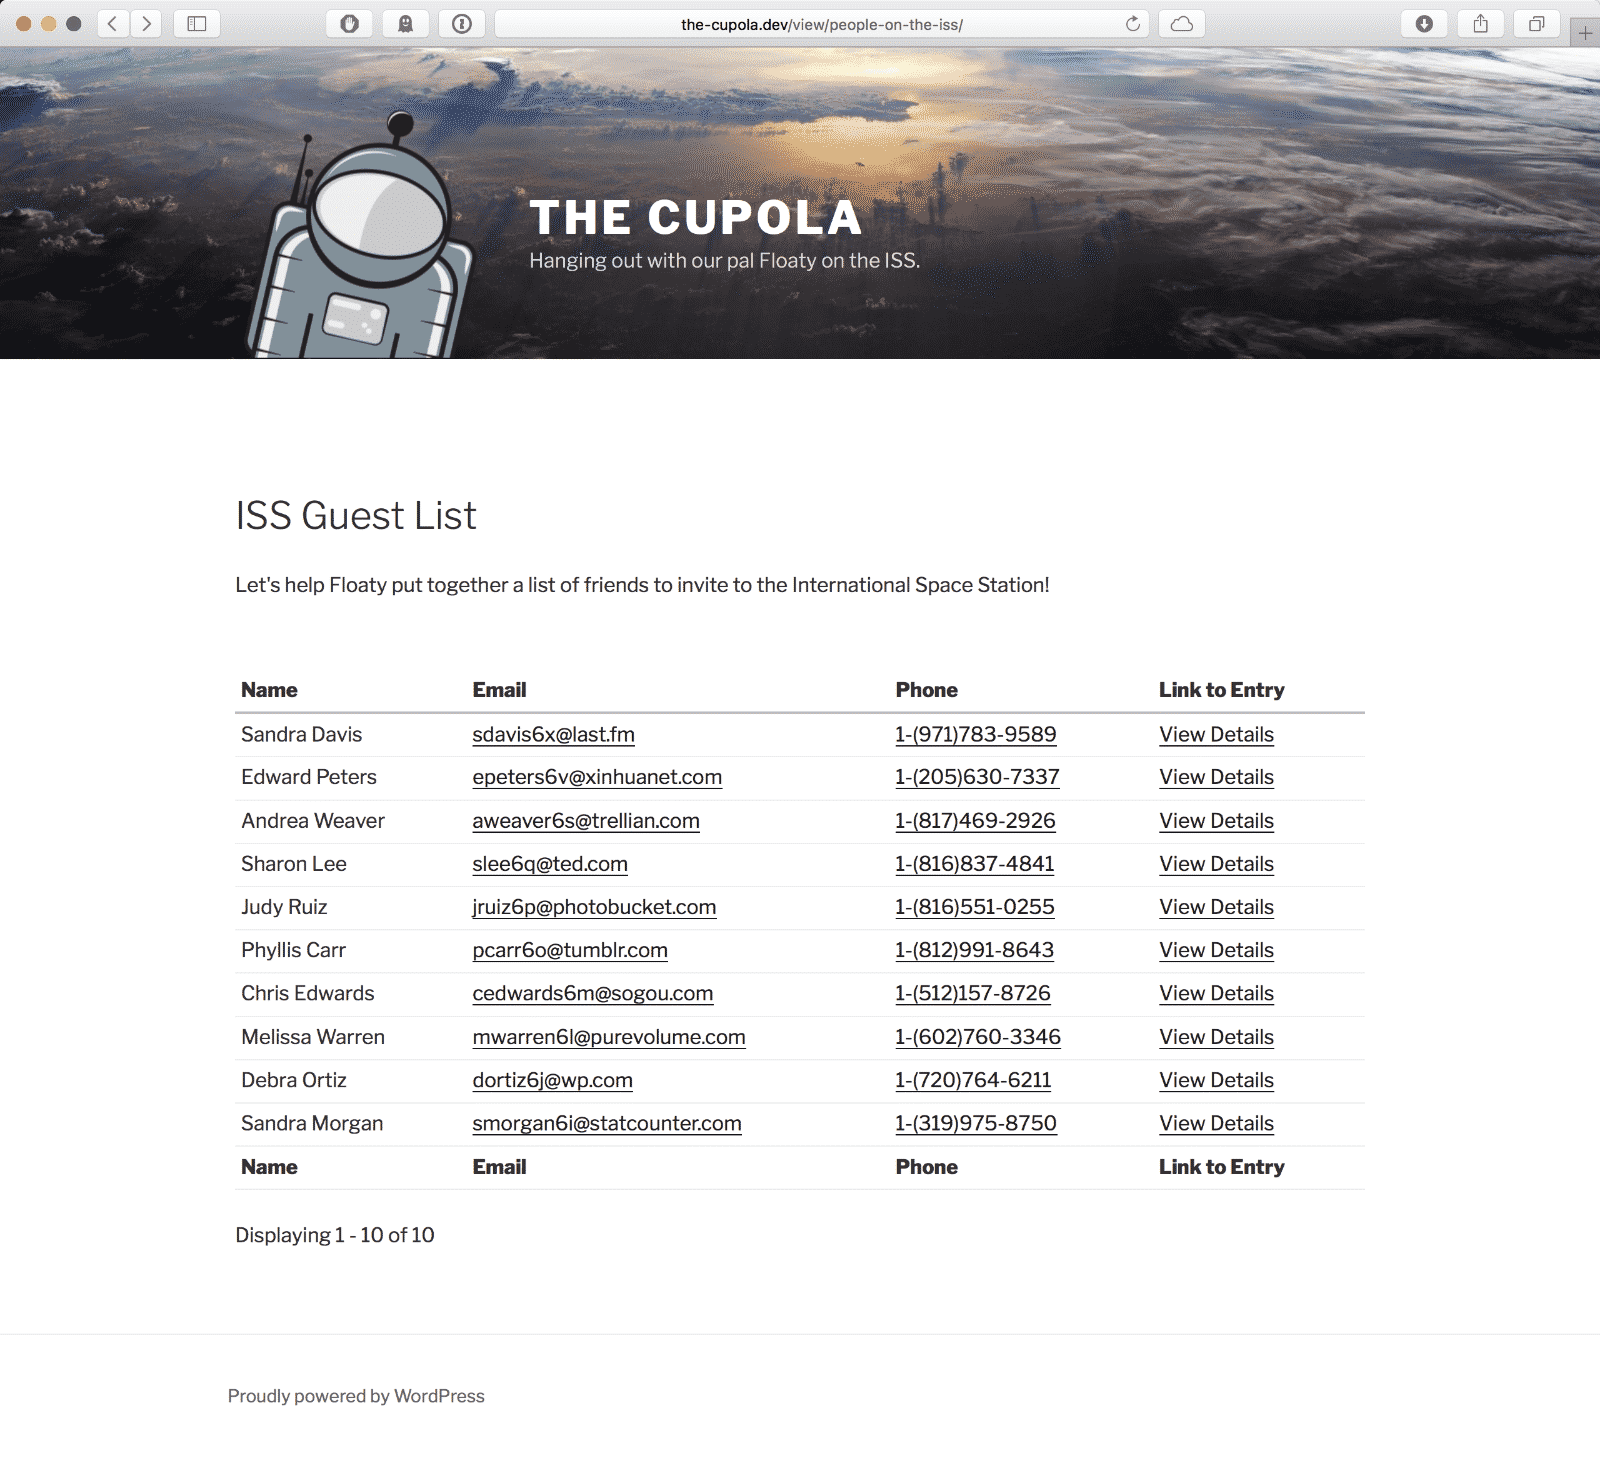Click the epeters6v@xinhuanet.com email link
The image size is (1600, 1458).
[597, 777]
